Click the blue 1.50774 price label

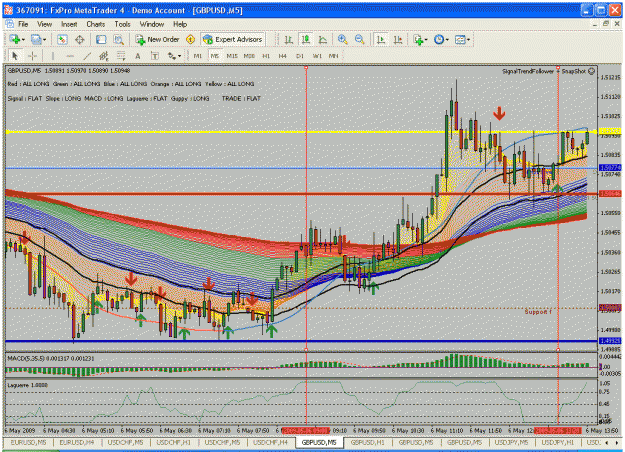tap(610, 168)
